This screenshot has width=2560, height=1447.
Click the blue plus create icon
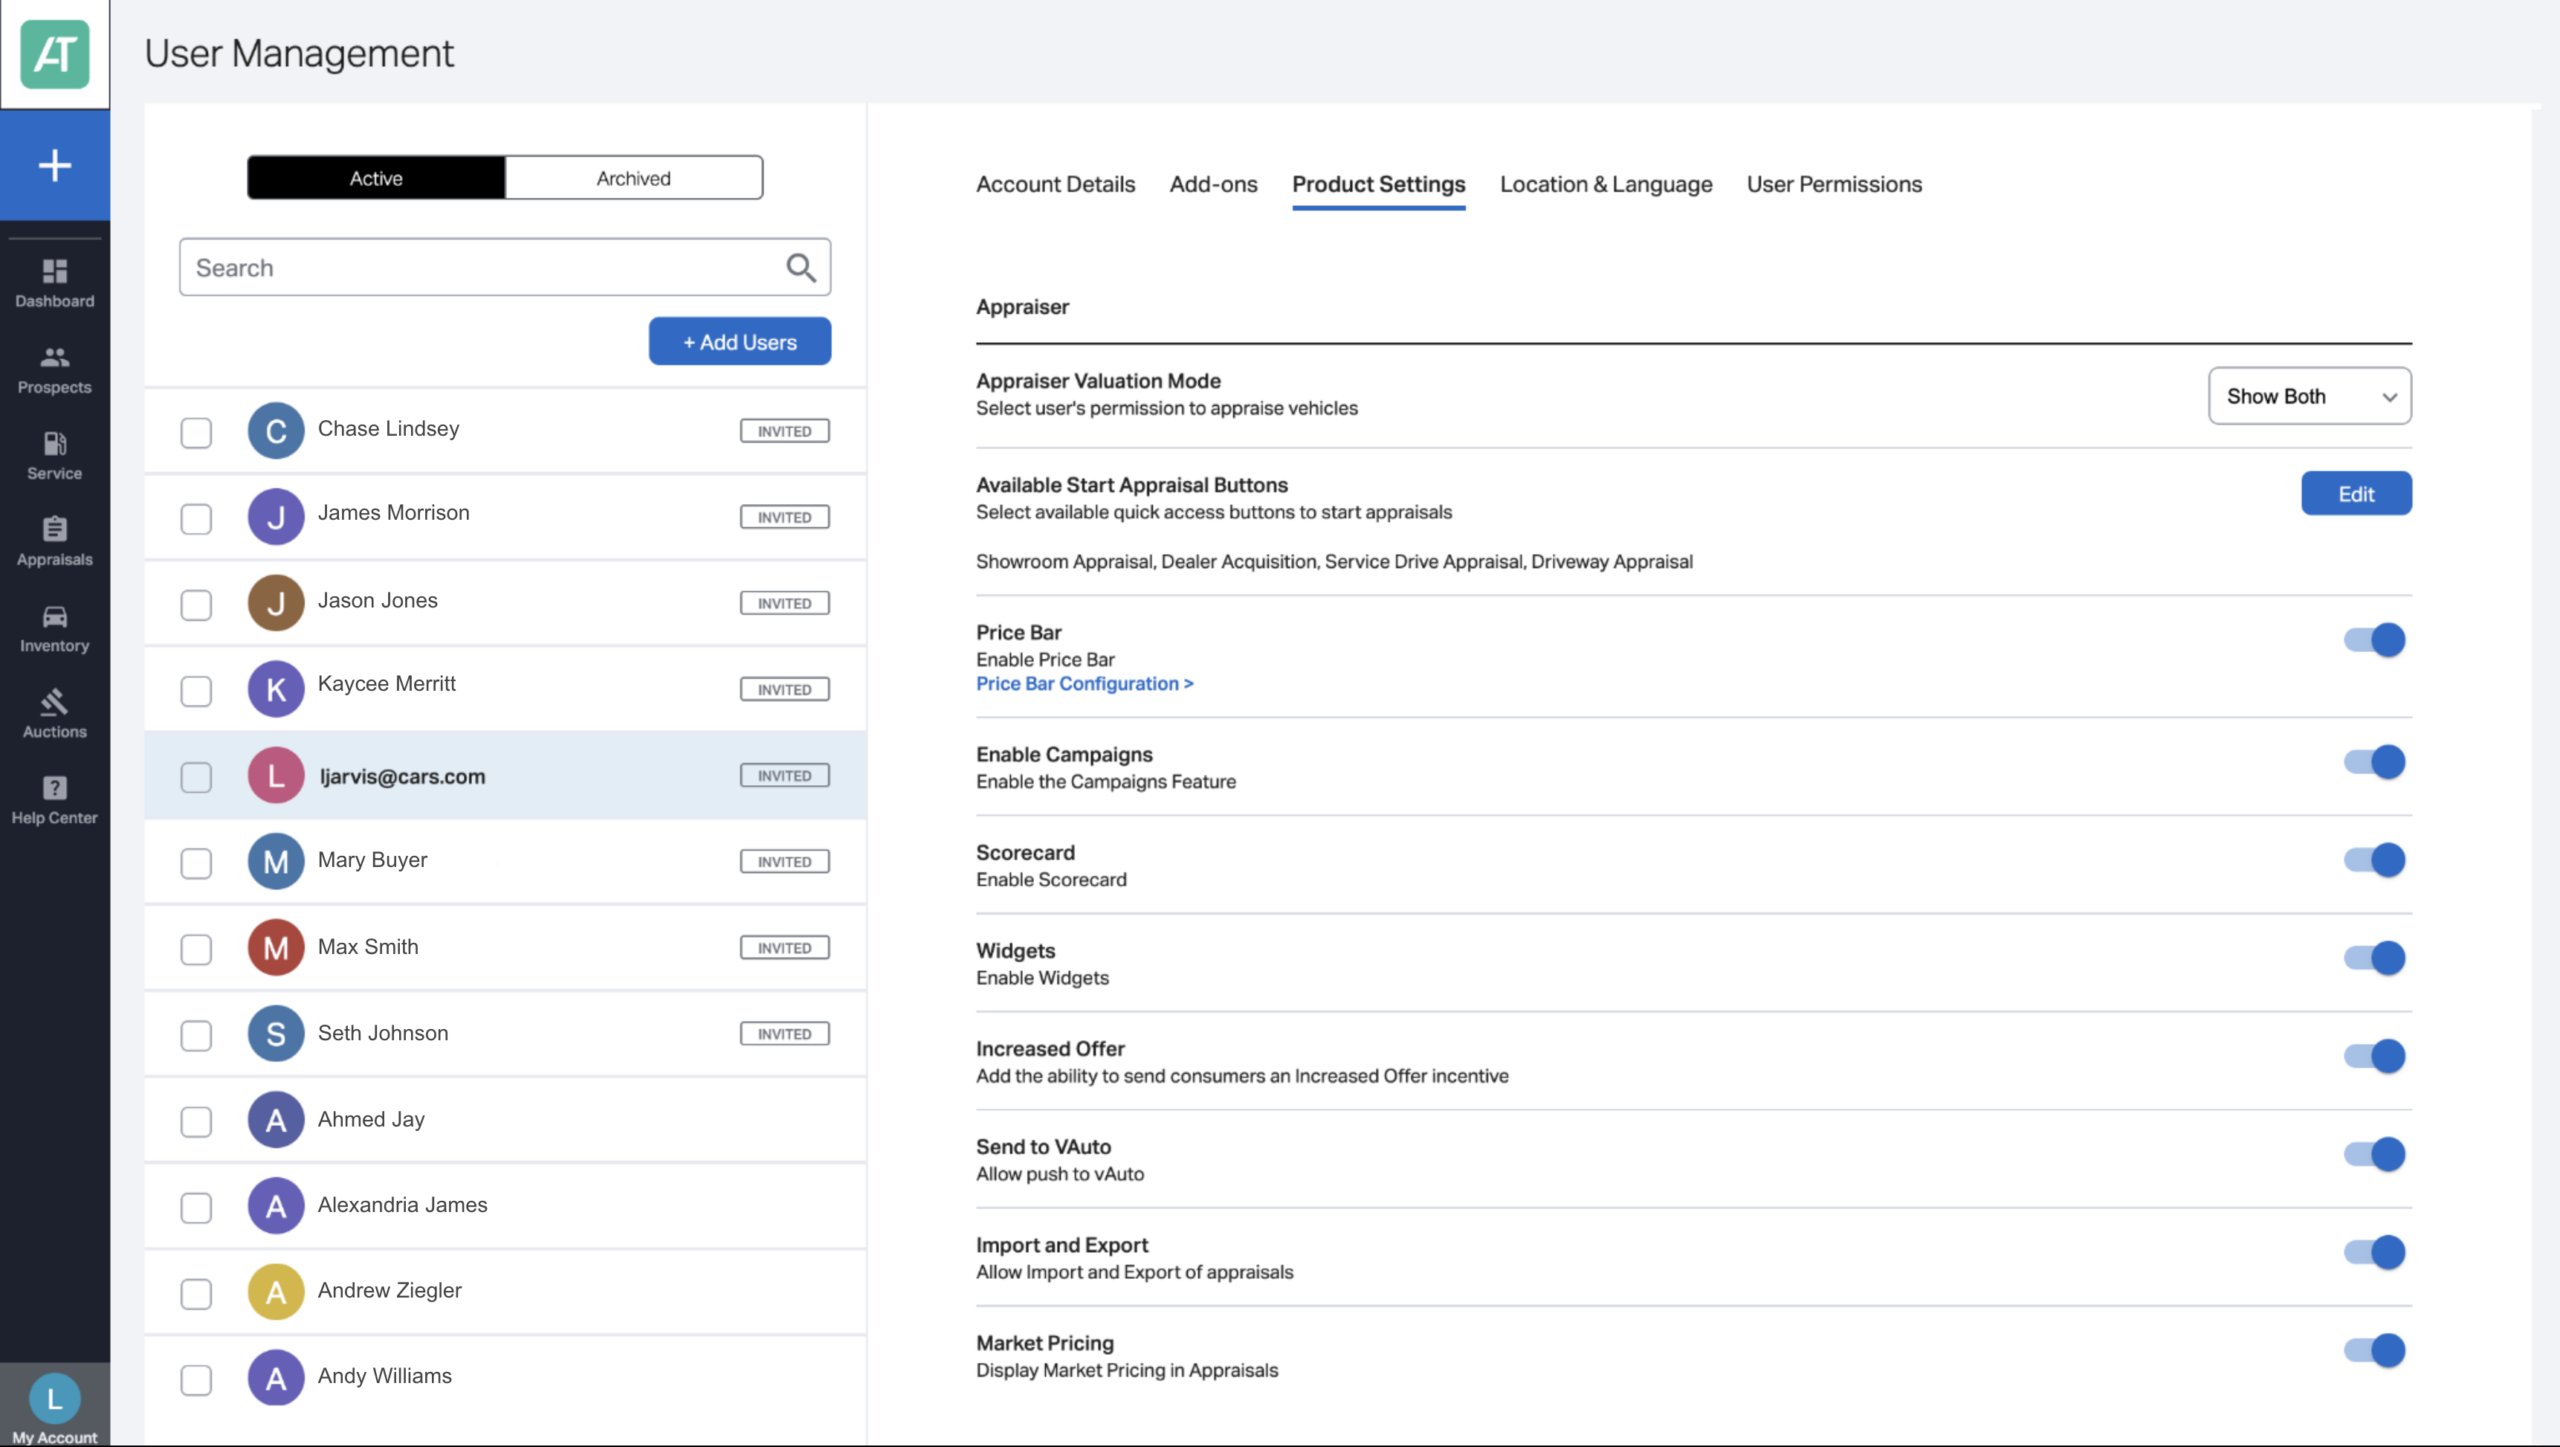click(x=55, y=165)
